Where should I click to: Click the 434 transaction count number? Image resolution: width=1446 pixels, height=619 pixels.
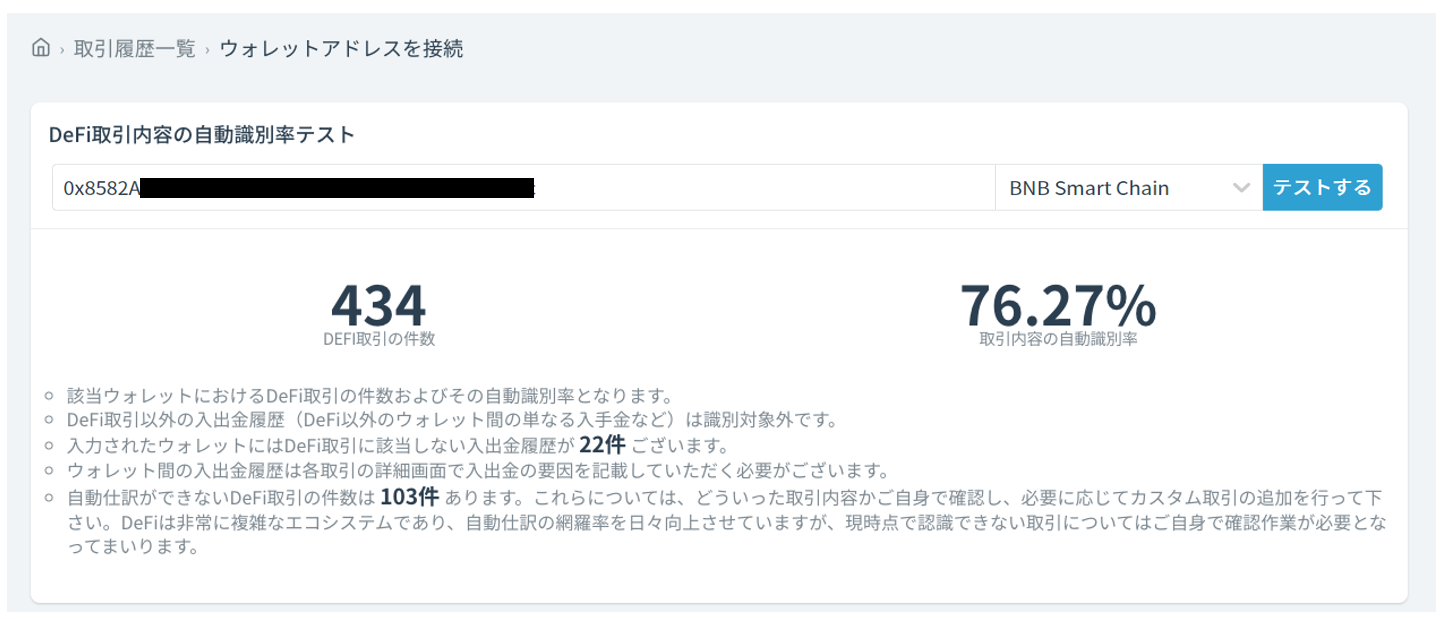378,304
